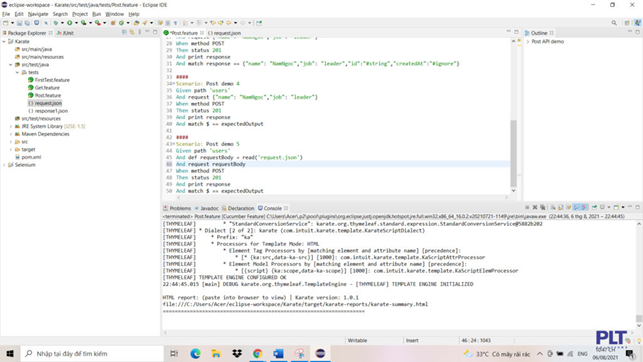Toggle Link with Editor in Package Explorer
Image resolution: width=643 pixels, height=362 pixels.
[132, 32]
